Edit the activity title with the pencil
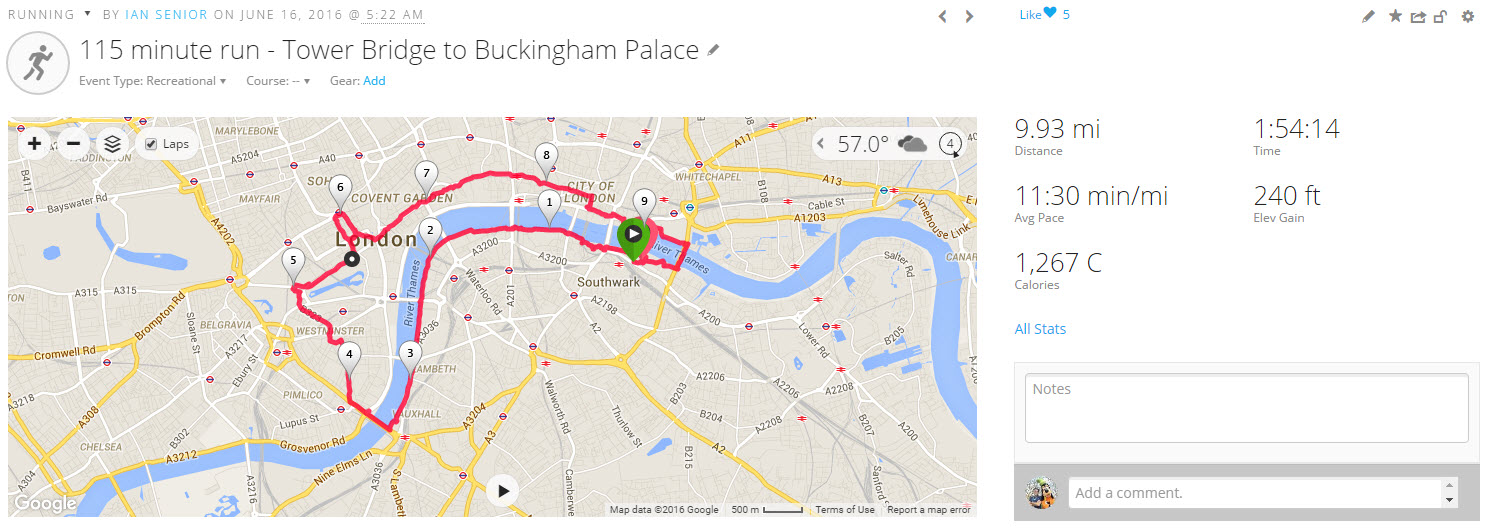 pos(713,50)
